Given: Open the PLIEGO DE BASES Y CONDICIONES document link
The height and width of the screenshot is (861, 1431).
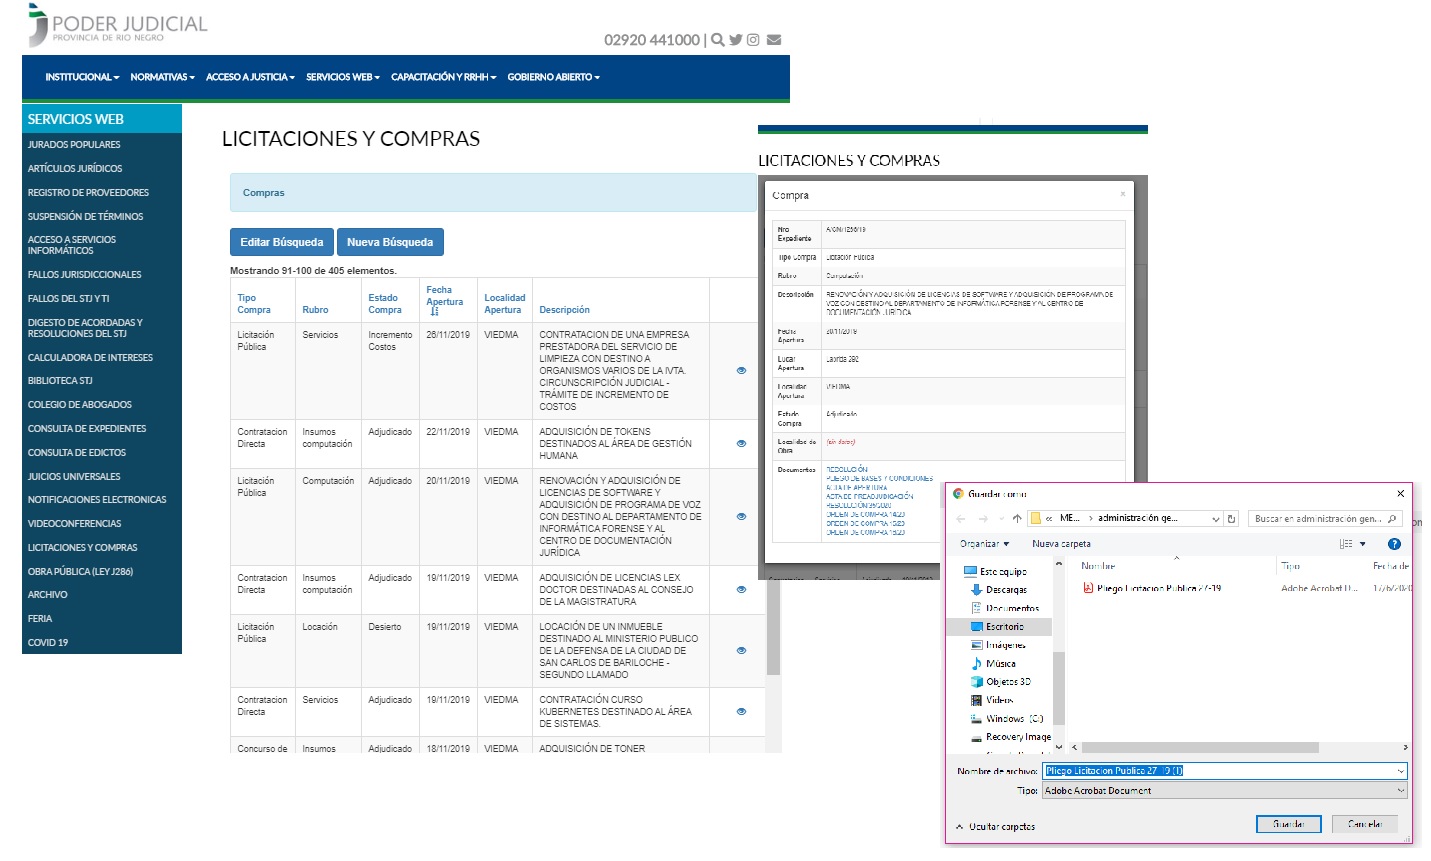Looking at the screenshot, I should pyautogui.click(x=880, y=478).
